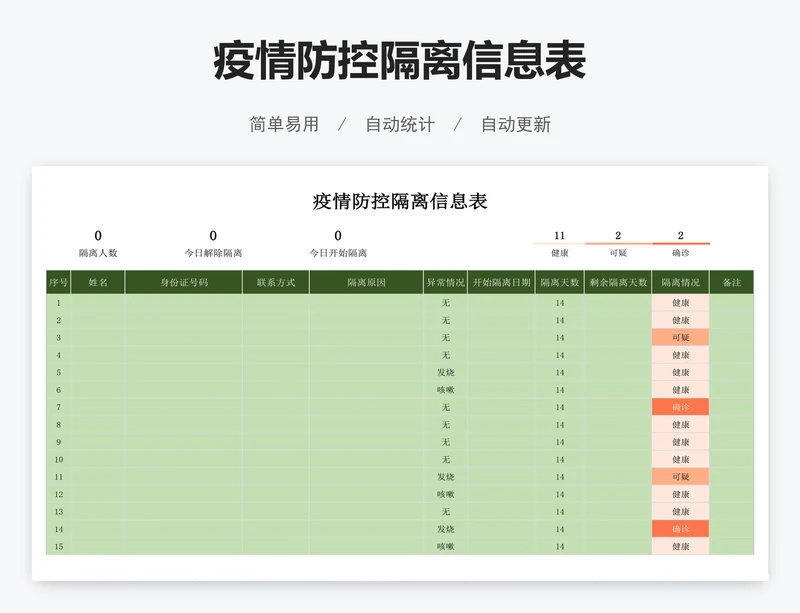The image size is (800, 613).
Task: Select the 发烧 cell in row 5
Action: 445,373
